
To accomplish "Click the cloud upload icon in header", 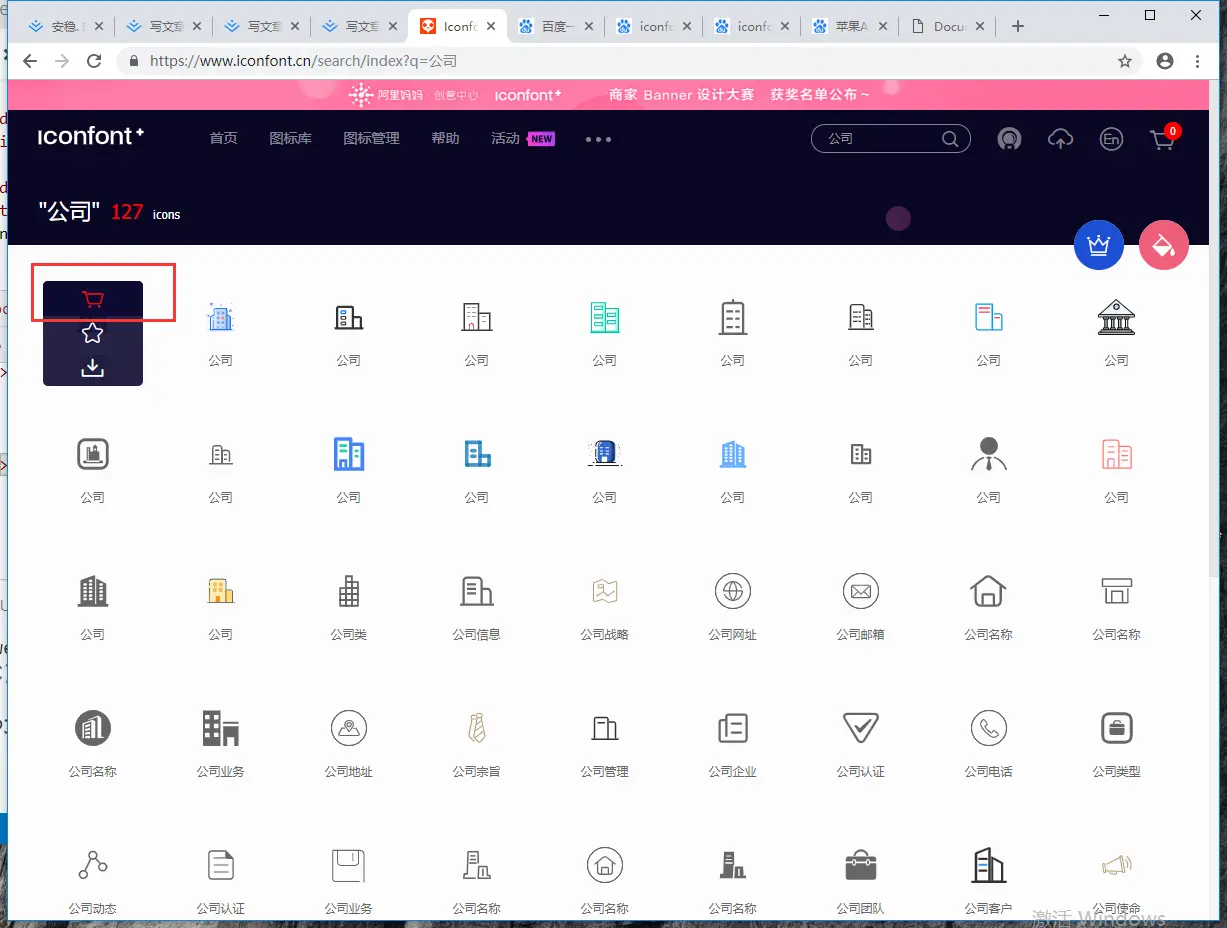I will 1060,139.
